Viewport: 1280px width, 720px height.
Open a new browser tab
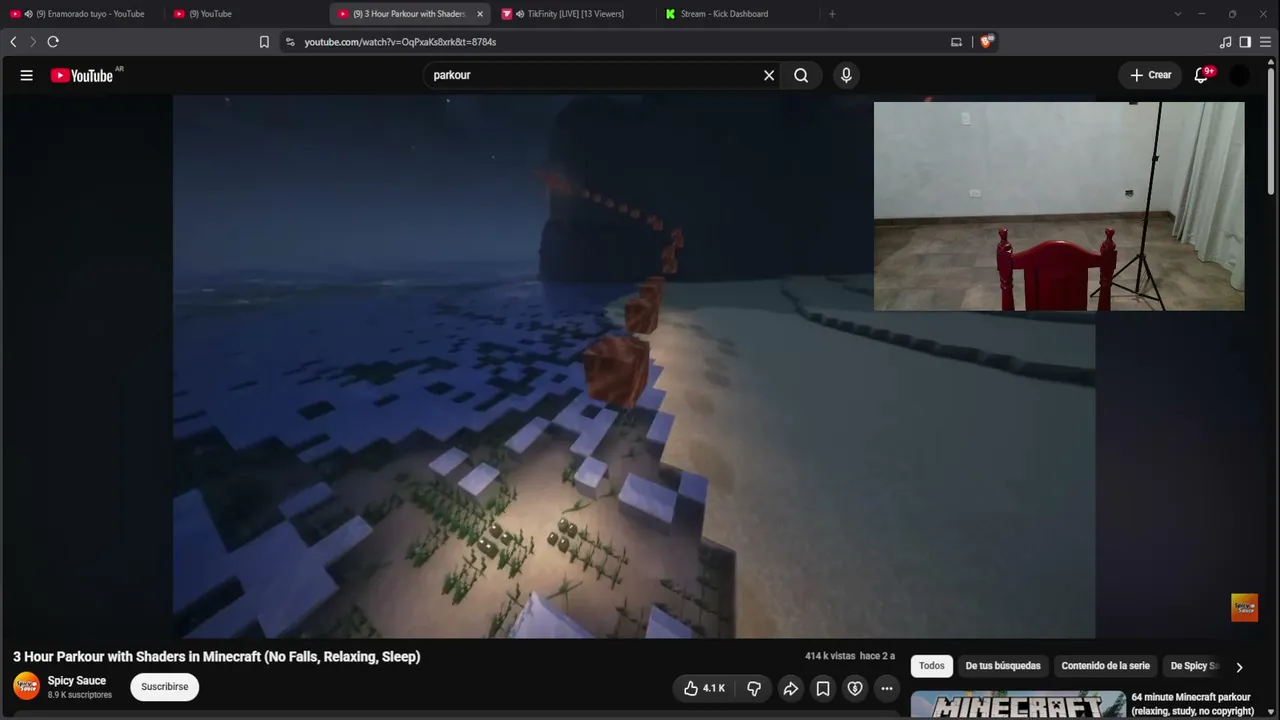click(x=832, y=14)
